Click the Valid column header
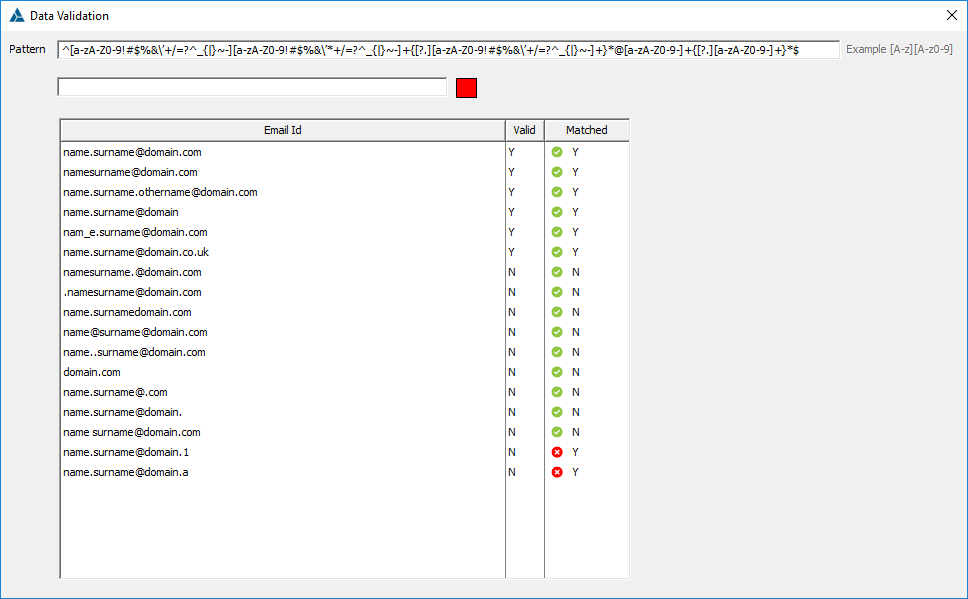968x599 pixels. point(524,130)
